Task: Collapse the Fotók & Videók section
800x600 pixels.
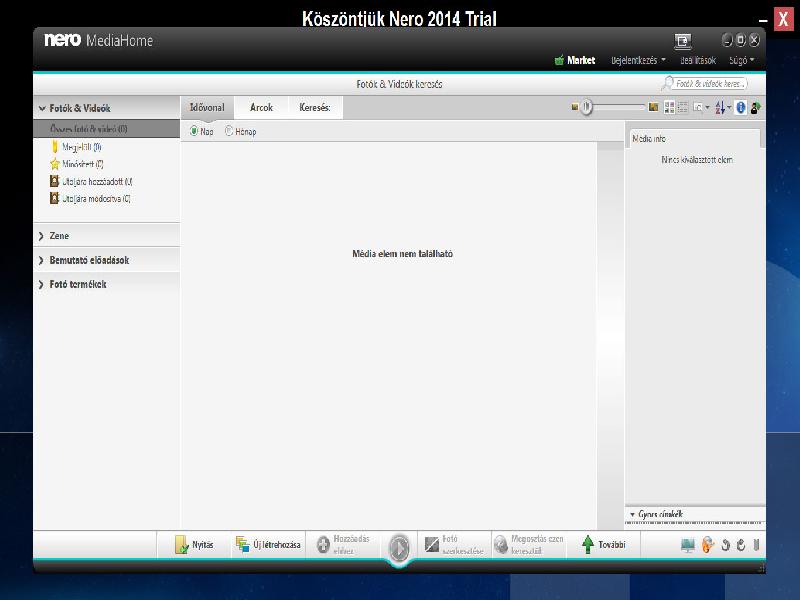Action: click(42, 108)
